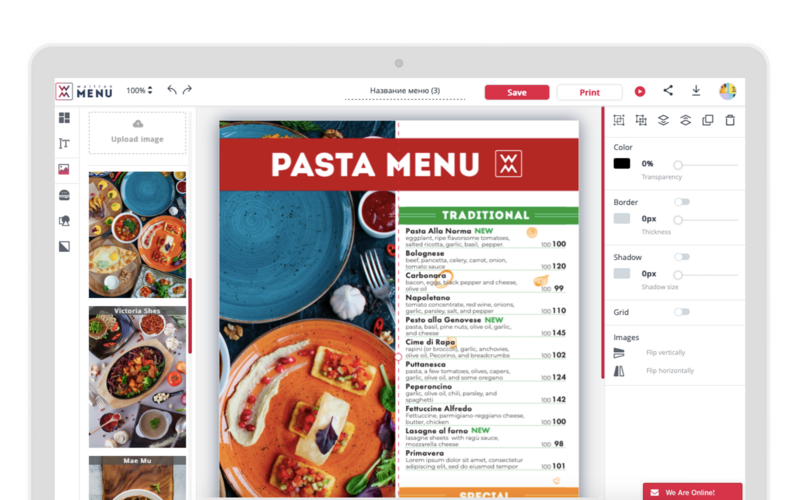Open the food items burger icon panel

(64, 195)
